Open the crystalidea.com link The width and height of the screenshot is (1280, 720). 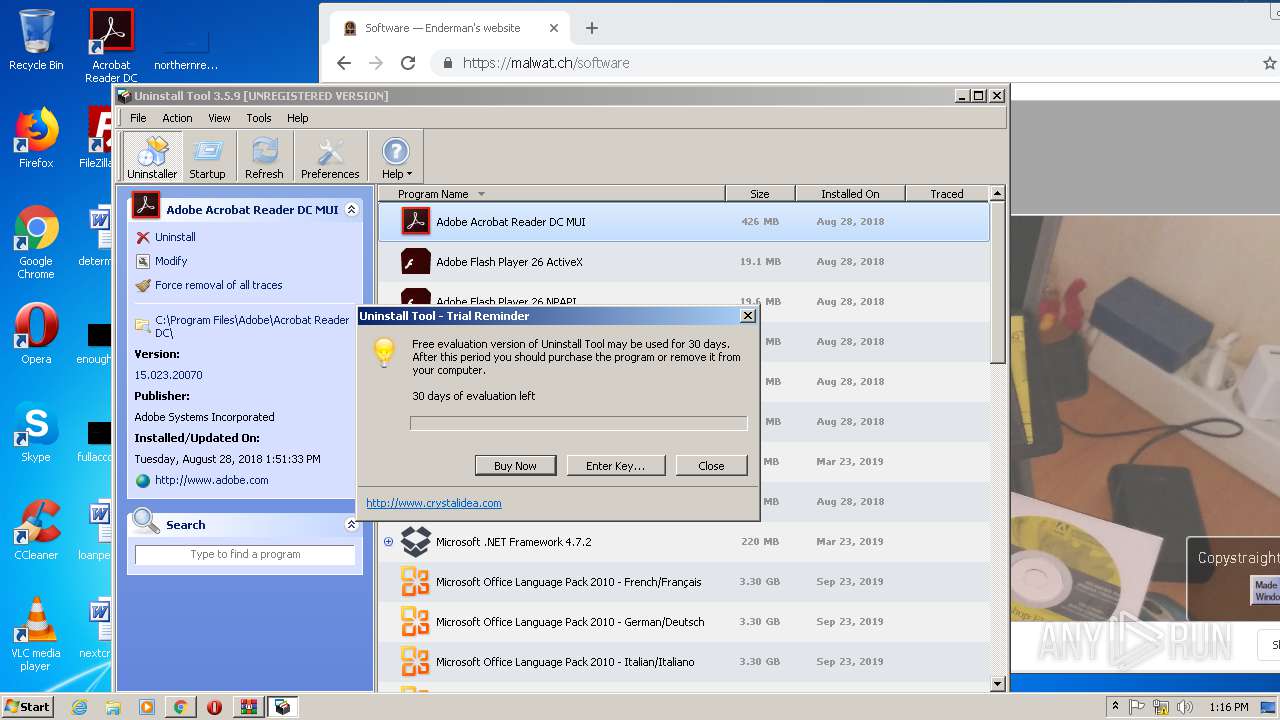(x=434, y=503)
